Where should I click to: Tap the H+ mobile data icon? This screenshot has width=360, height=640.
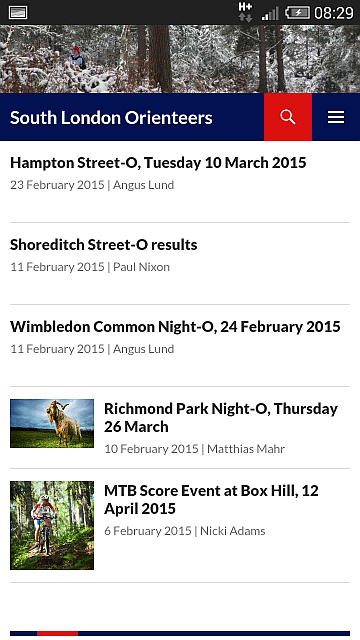click(x=245, y=12)
